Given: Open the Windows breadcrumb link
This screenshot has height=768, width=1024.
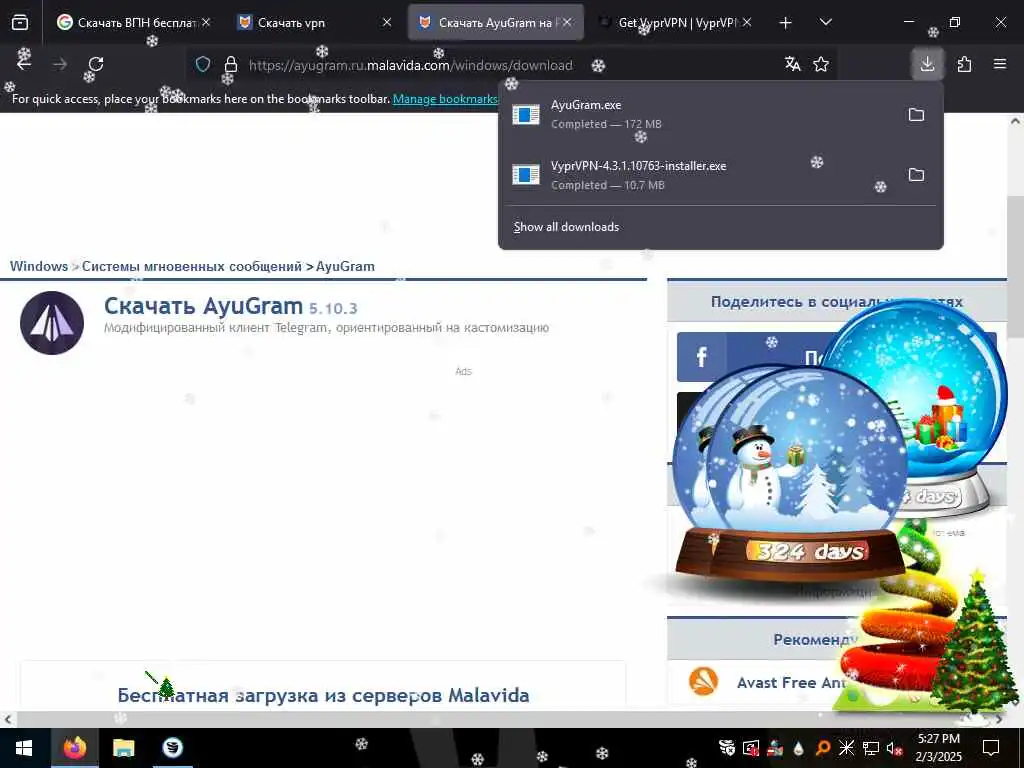Looking at the screenshot, I should click(39, 266).
